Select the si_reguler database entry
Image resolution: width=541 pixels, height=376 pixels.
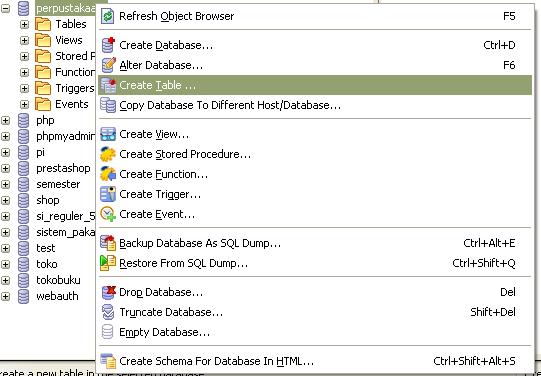(x=65, y=216)
